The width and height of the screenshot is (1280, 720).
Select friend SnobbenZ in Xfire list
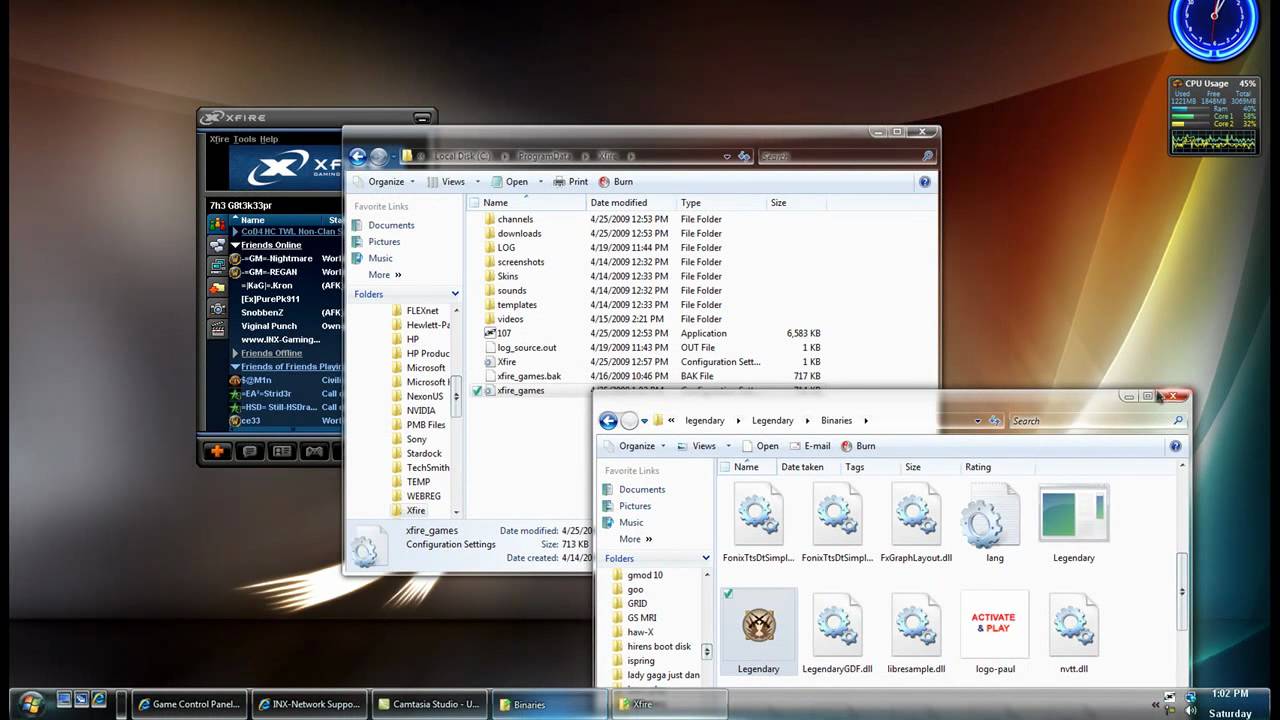click(x=262, y=312)
